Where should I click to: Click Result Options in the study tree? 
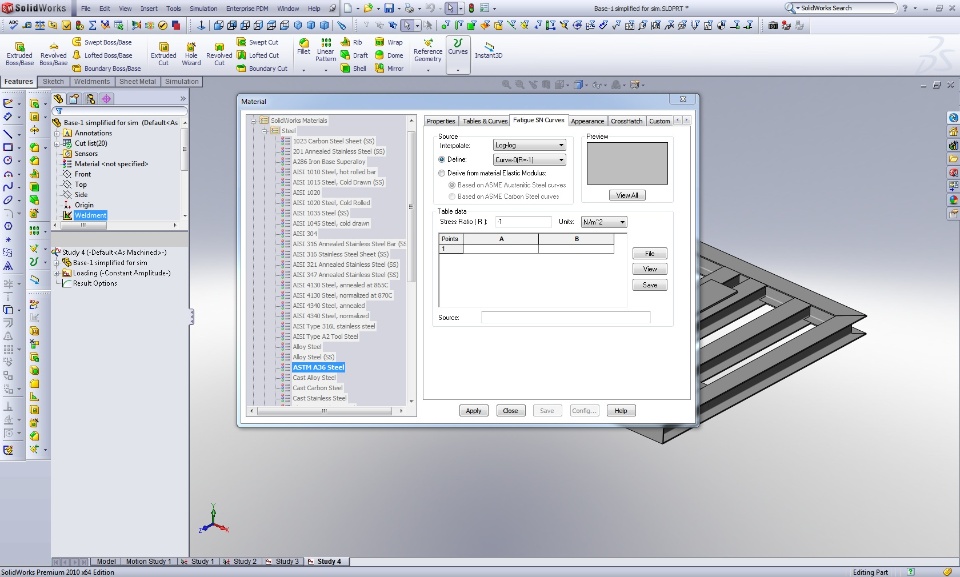point(95,284)
